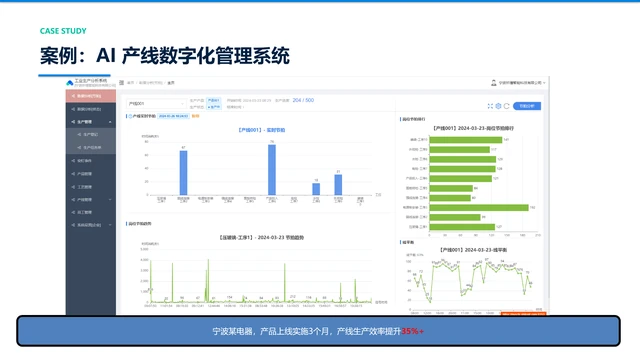The image size is (640, 360).
Task: Click the blue bar labeled 18
Action: coord(316,189)
